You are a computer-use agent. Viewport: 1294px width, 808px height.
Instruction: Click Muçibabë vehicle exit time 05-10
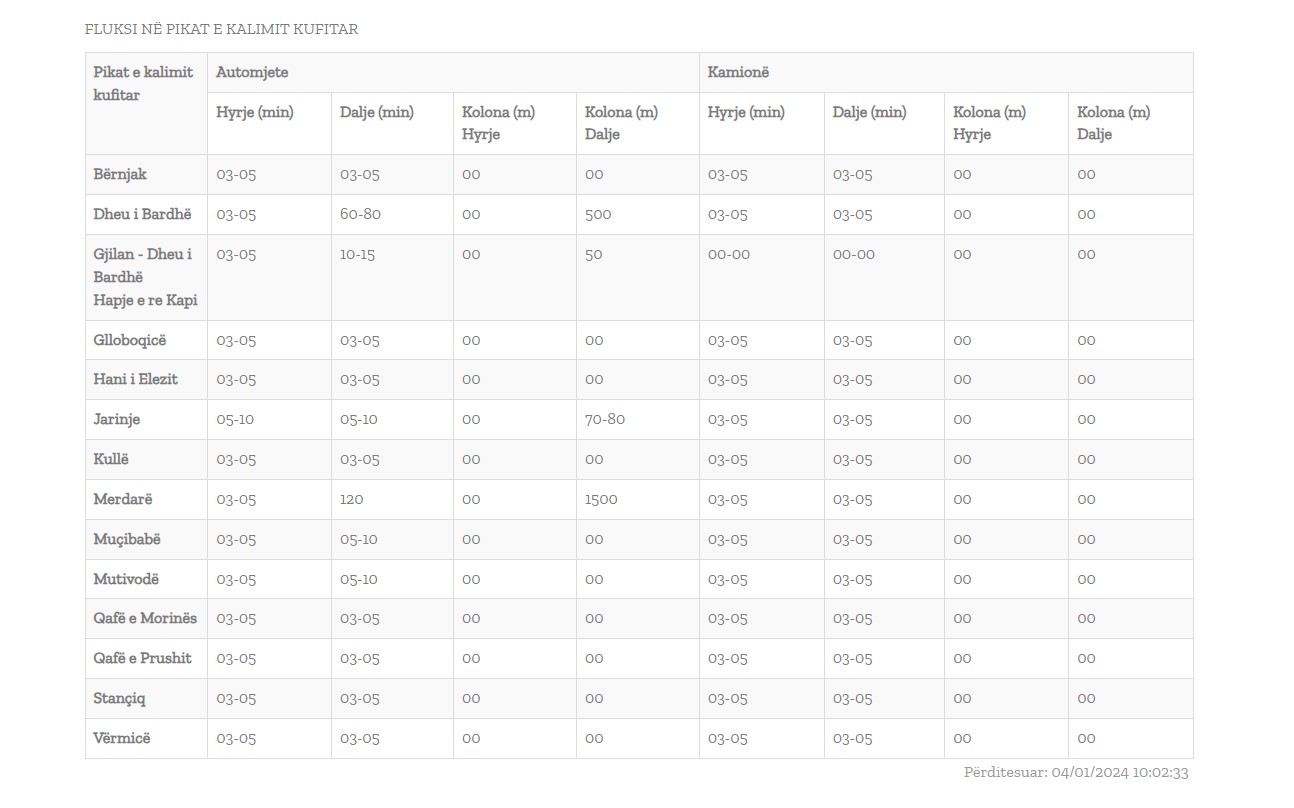(359, 539)
